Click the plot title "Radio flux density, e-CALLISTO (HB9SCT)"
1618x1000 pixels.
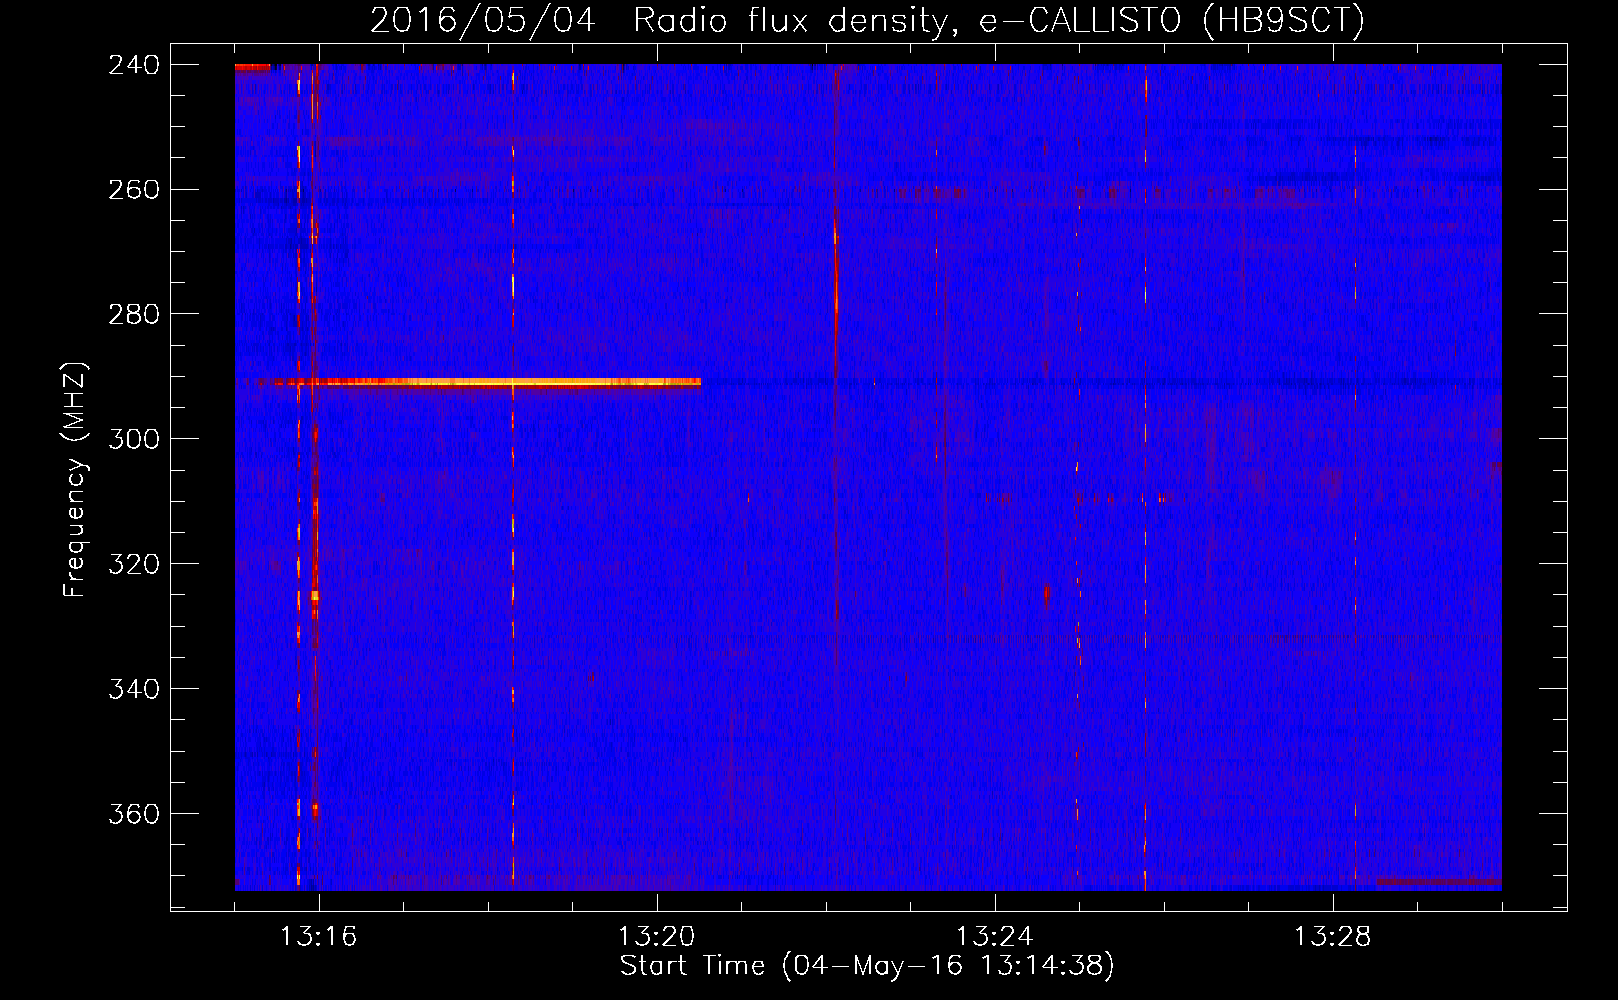999,21
